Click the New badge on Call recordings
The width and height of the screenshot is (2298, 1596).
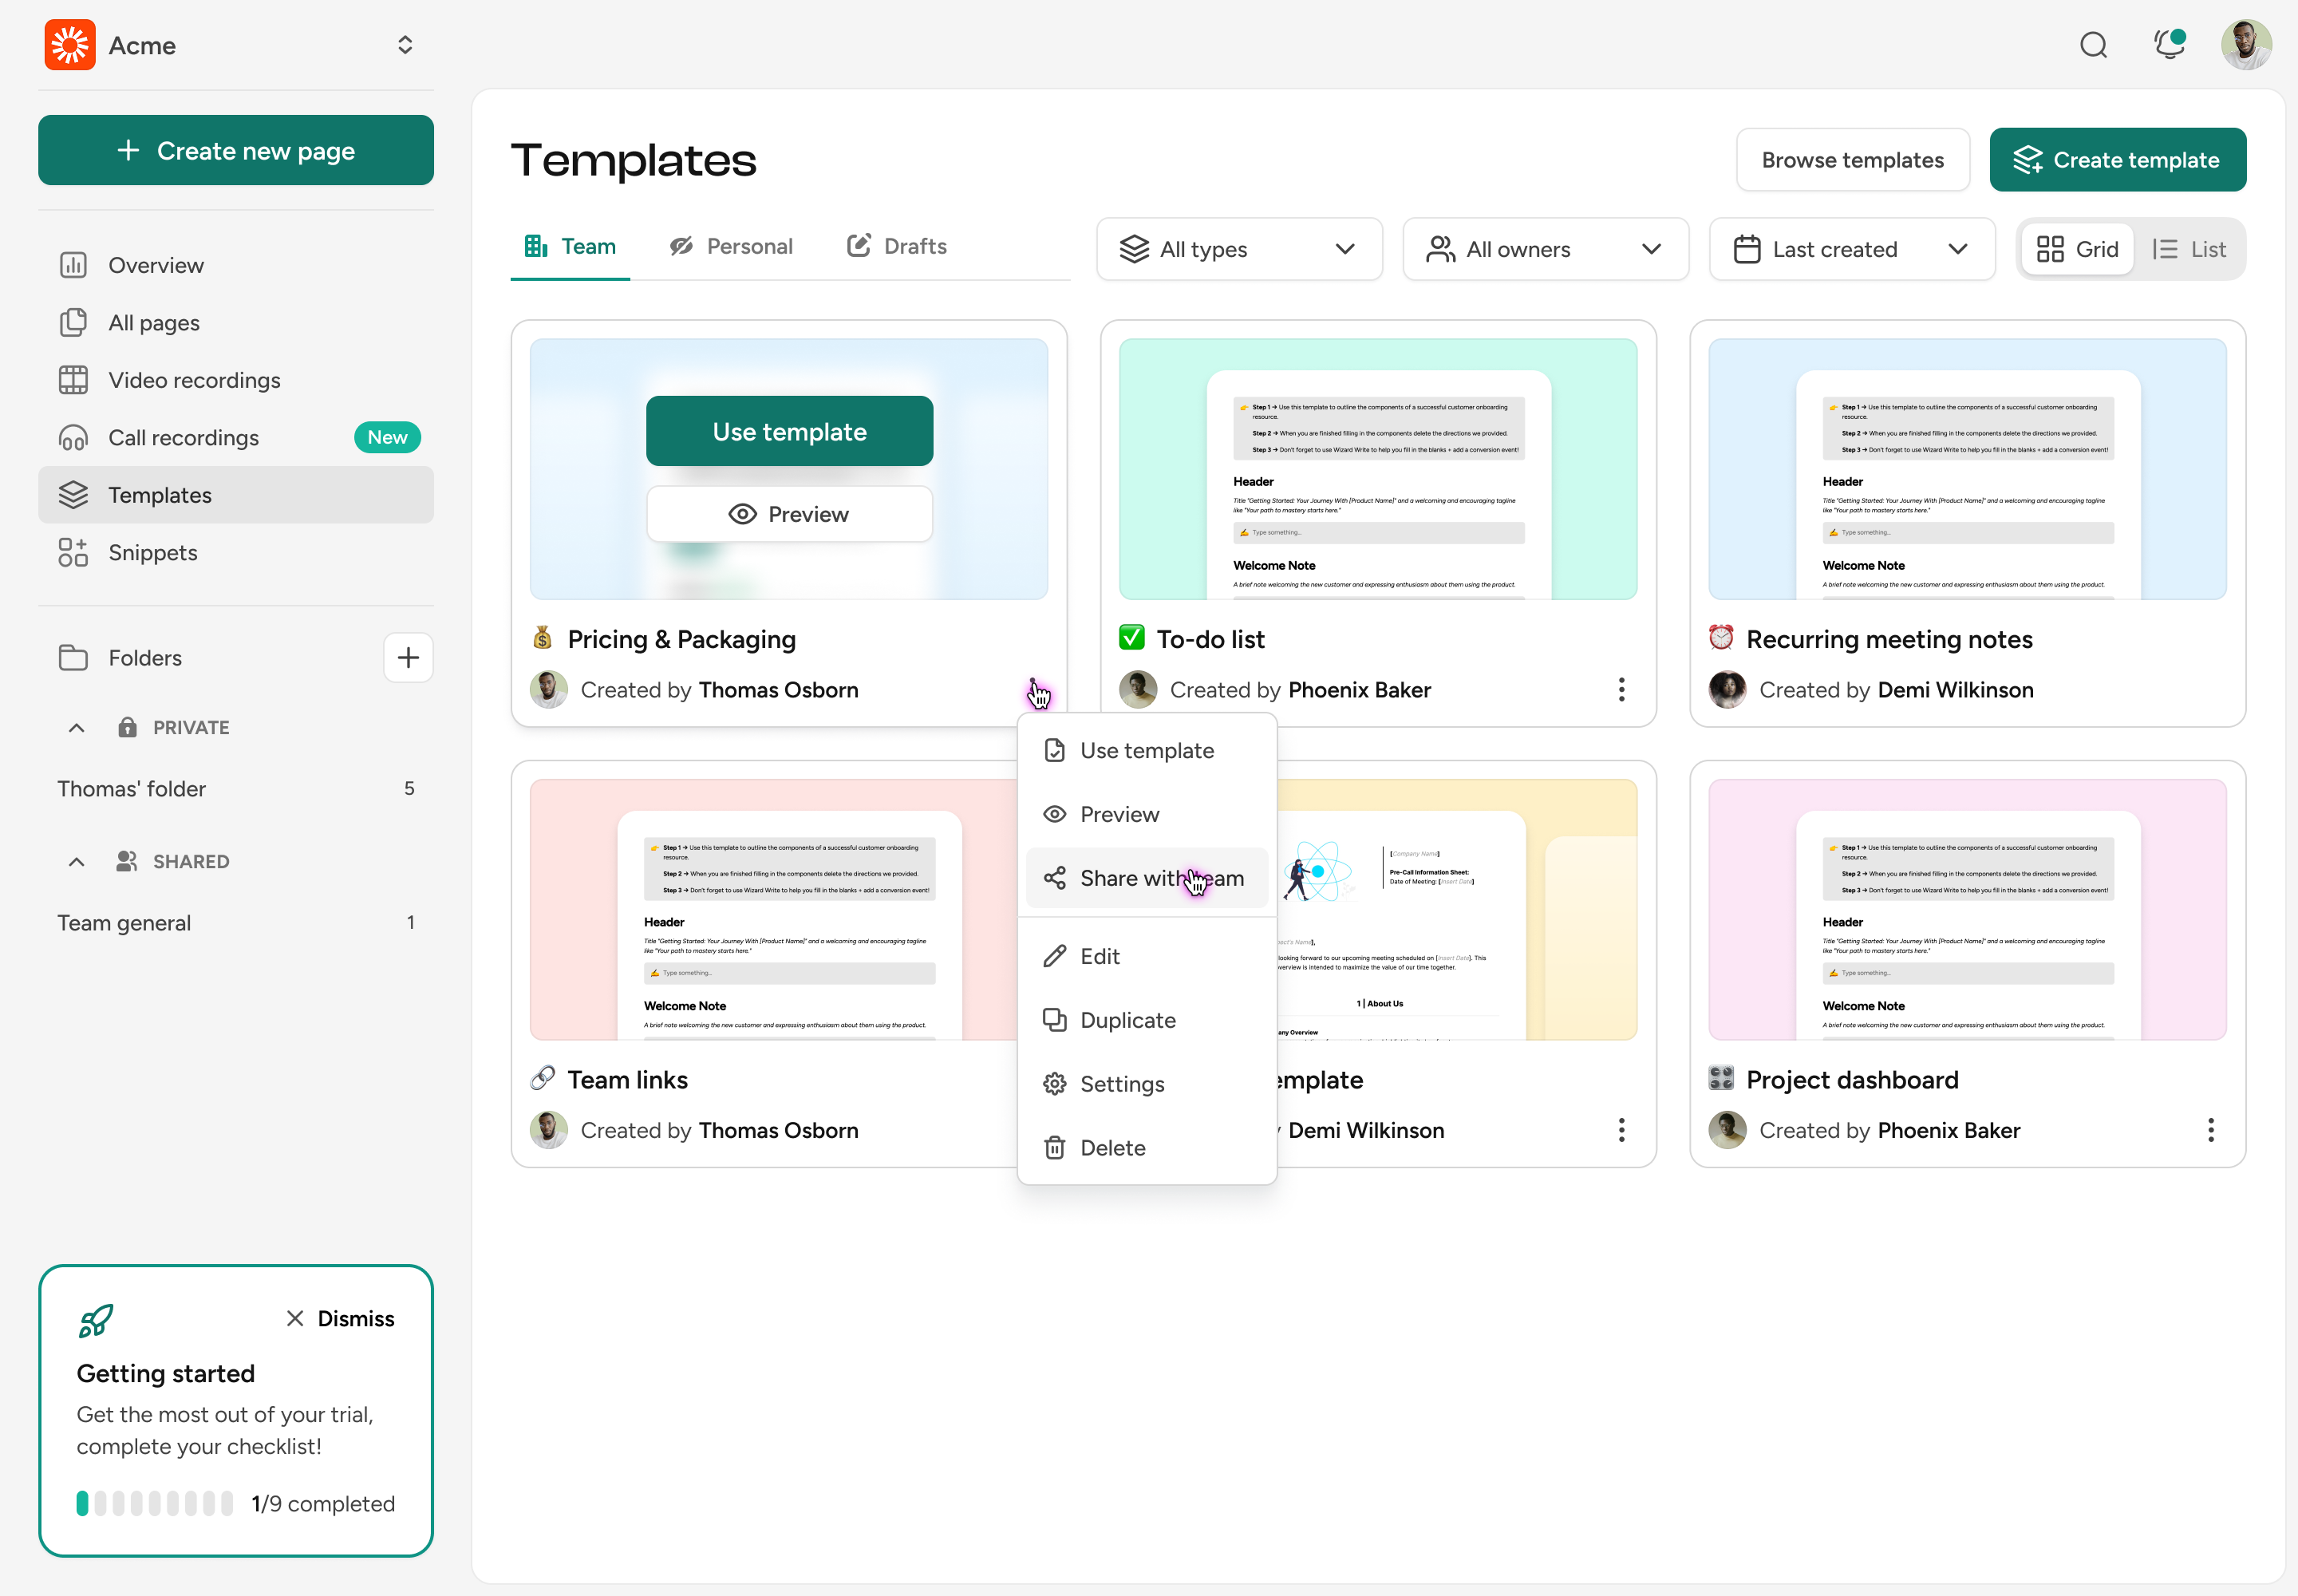387,438
